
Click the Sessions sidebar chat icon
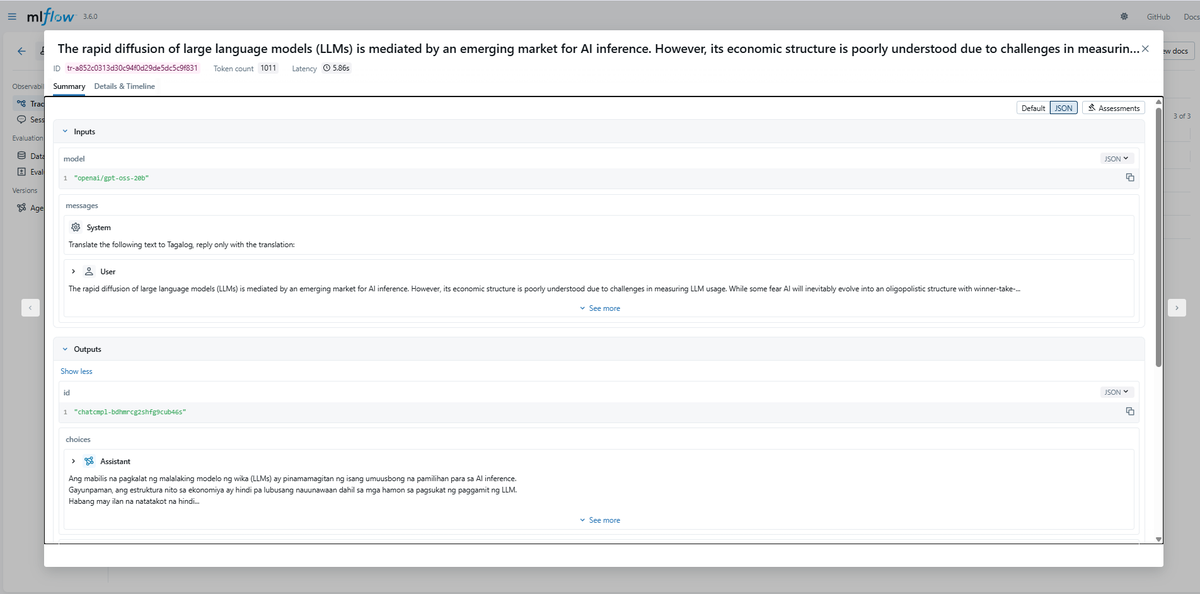[x=22, y=119]
